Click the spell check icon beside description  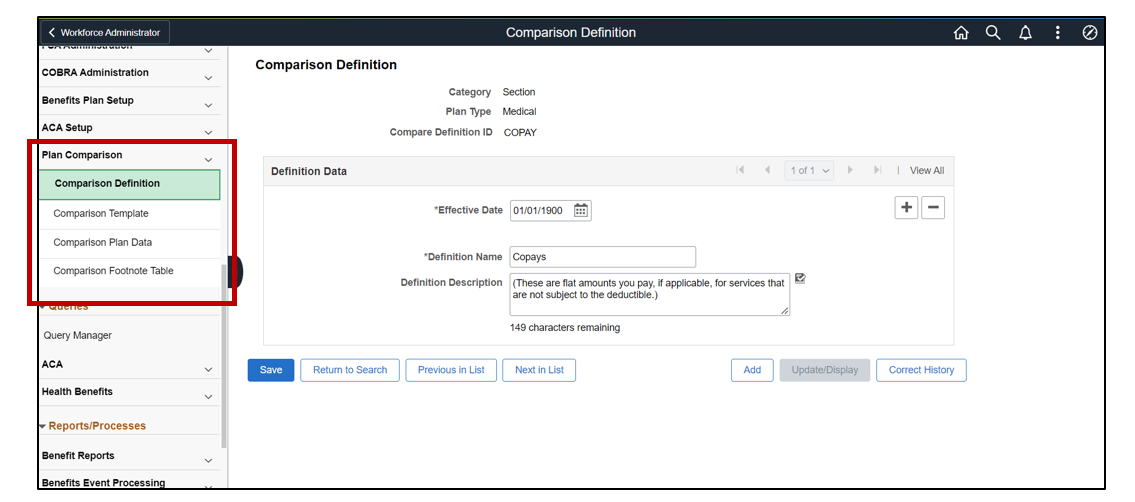(800, 279)
